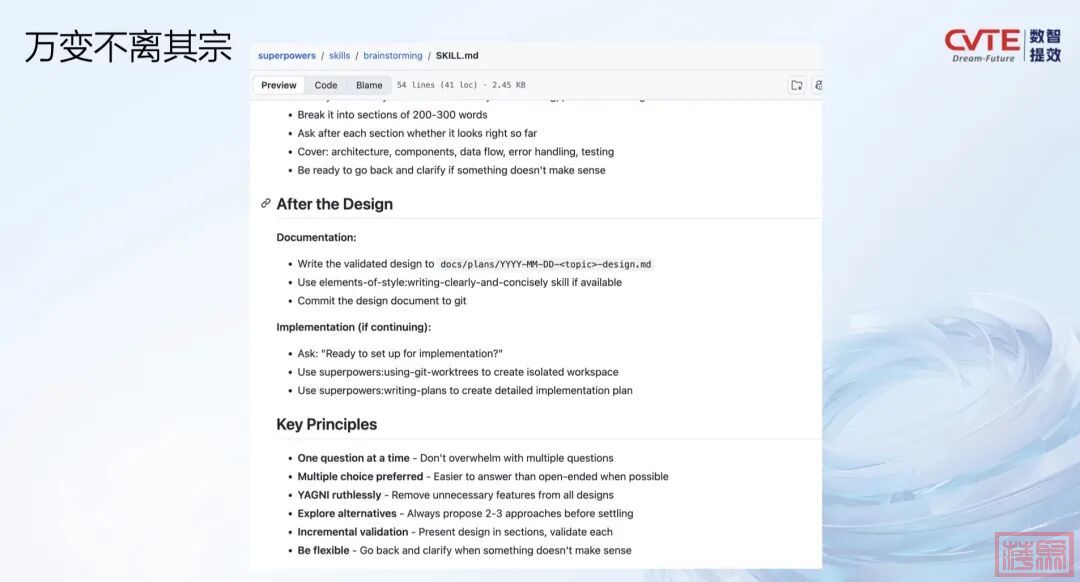Click the Documentation subheading
This screenshot has width=1080, height=582.
pos(316,238)
